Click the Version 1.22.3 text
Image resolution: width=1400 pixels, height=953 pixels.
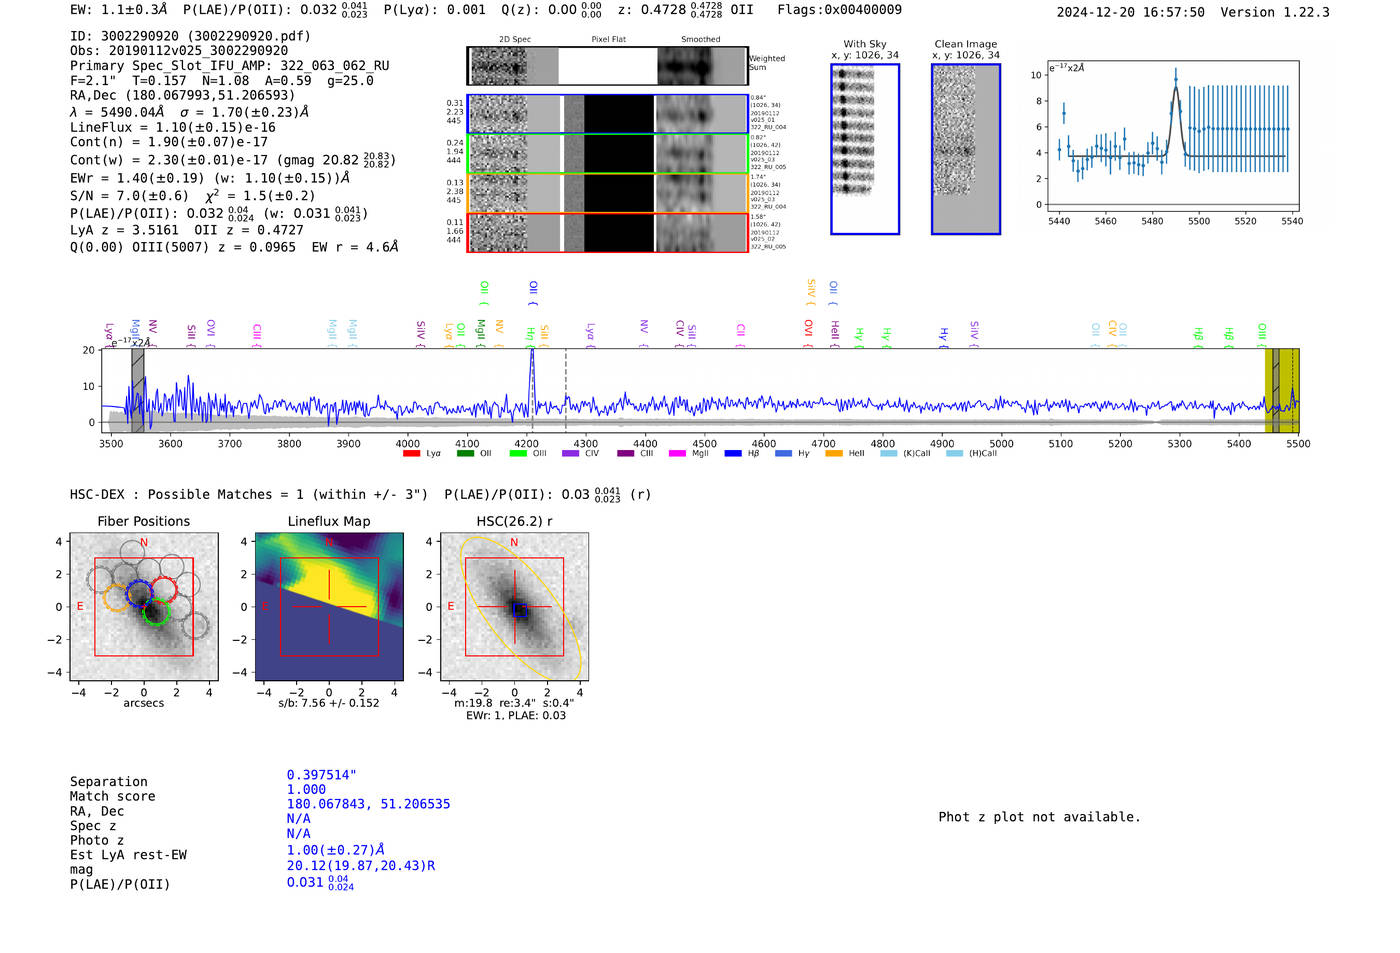(x=1275, y=12)
